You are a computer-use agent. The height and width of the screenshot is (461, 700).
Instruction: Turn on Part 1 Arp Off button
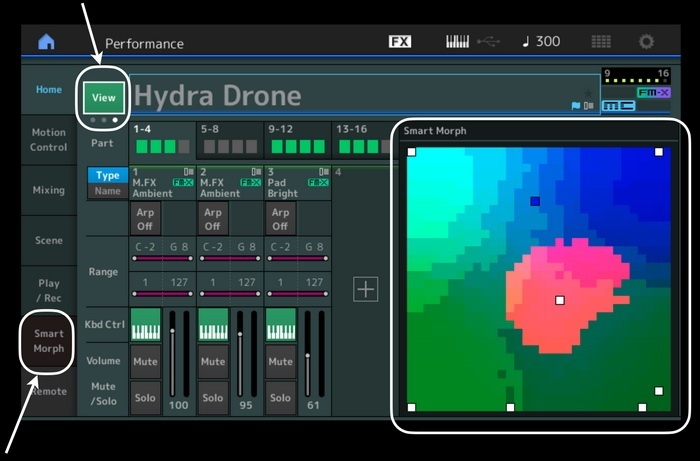(x=145, y=219)
